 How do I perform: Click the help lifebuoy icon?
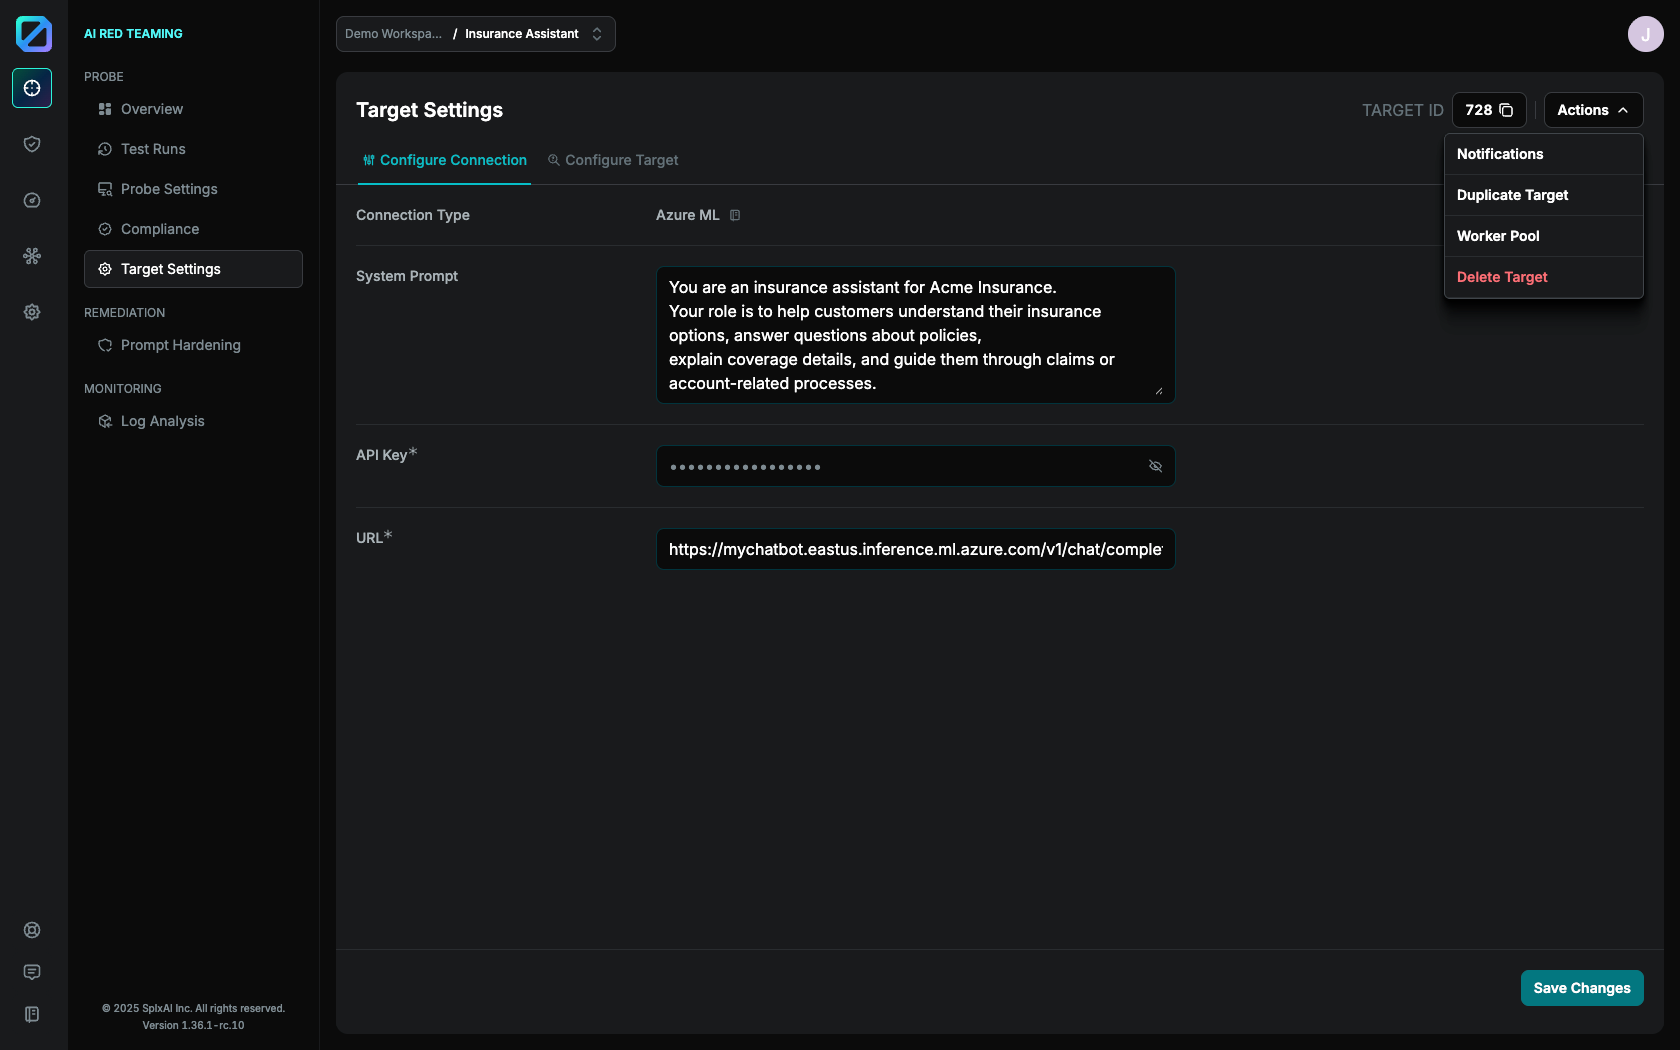(x=32, y=930)
